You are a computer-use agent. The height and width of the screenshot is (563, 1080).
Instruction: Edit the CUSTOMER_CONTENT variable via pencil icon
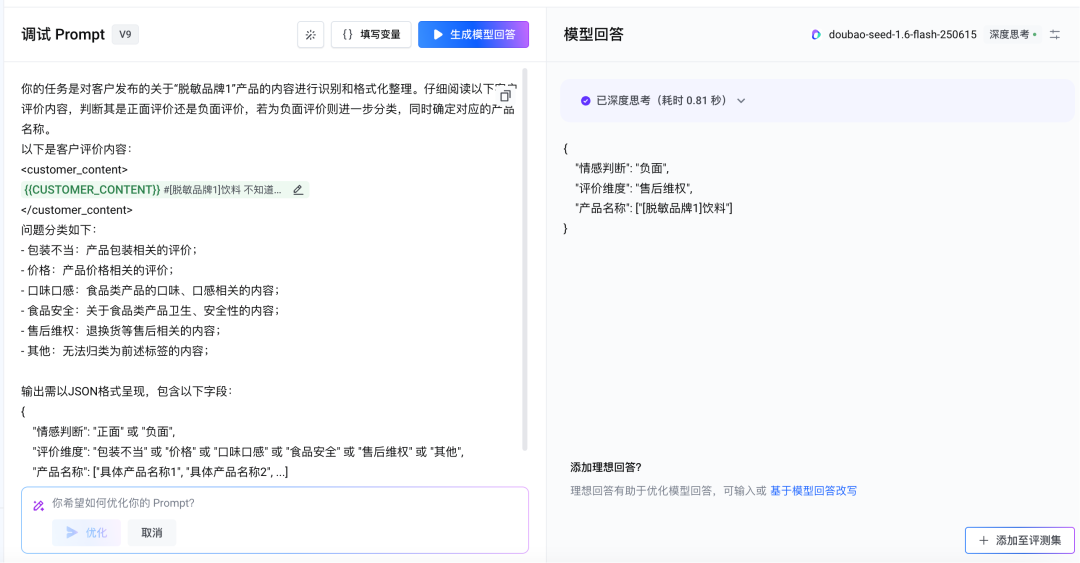point(298,190)
